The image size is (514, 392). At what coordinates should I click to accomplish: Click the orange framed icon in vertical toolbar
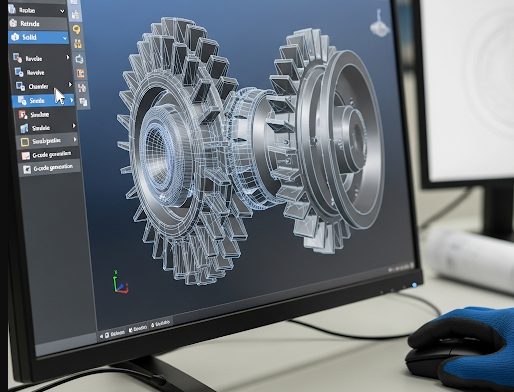click(80, 73)
